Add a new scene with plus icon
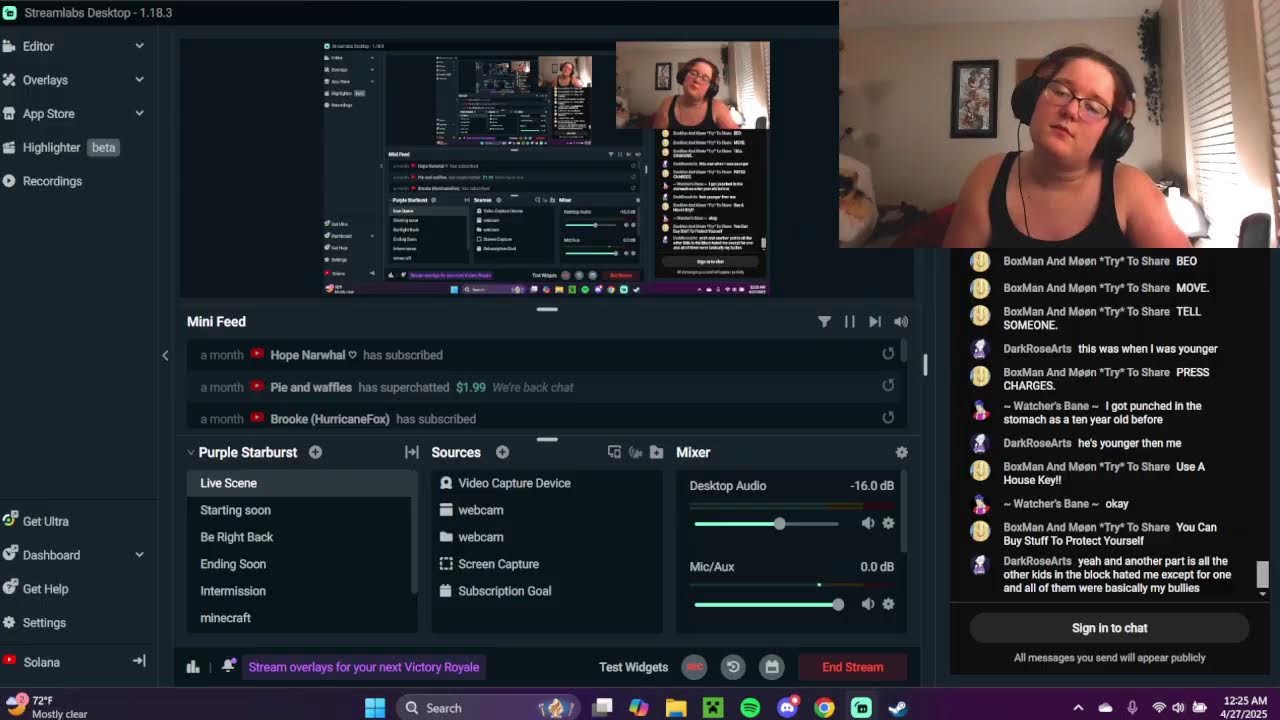This screenshot has height=720, width=1280. [x=315, y=452]
